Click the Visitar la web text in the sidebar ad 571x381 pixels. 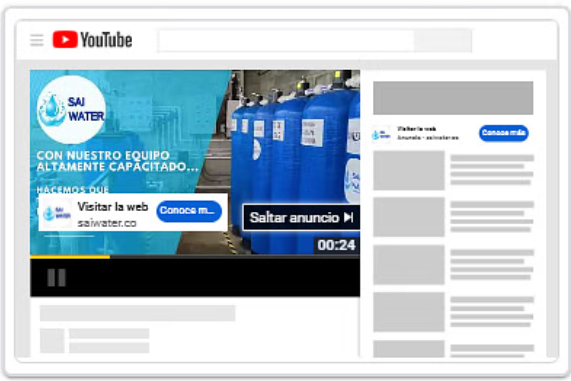tap(416, 129)
